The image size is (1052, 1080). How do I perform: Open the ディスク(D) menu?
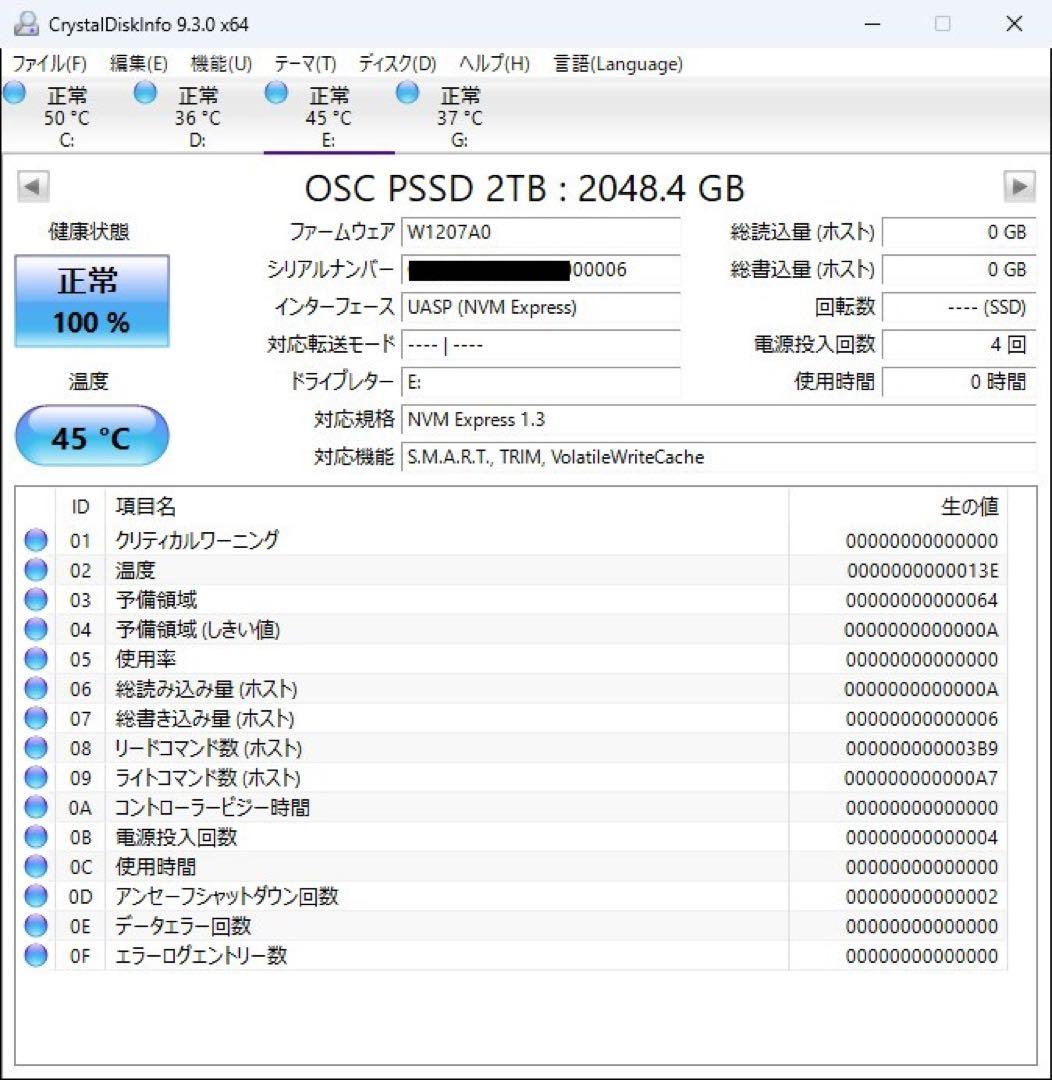coord(398,64)
